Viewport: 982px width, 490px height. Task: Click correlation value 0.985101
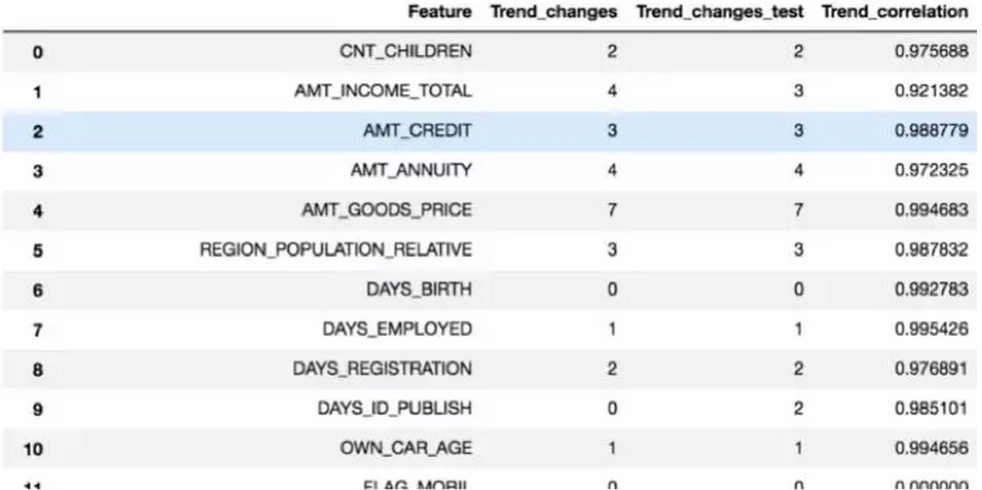pyautogui.click(x=931, y=409)
